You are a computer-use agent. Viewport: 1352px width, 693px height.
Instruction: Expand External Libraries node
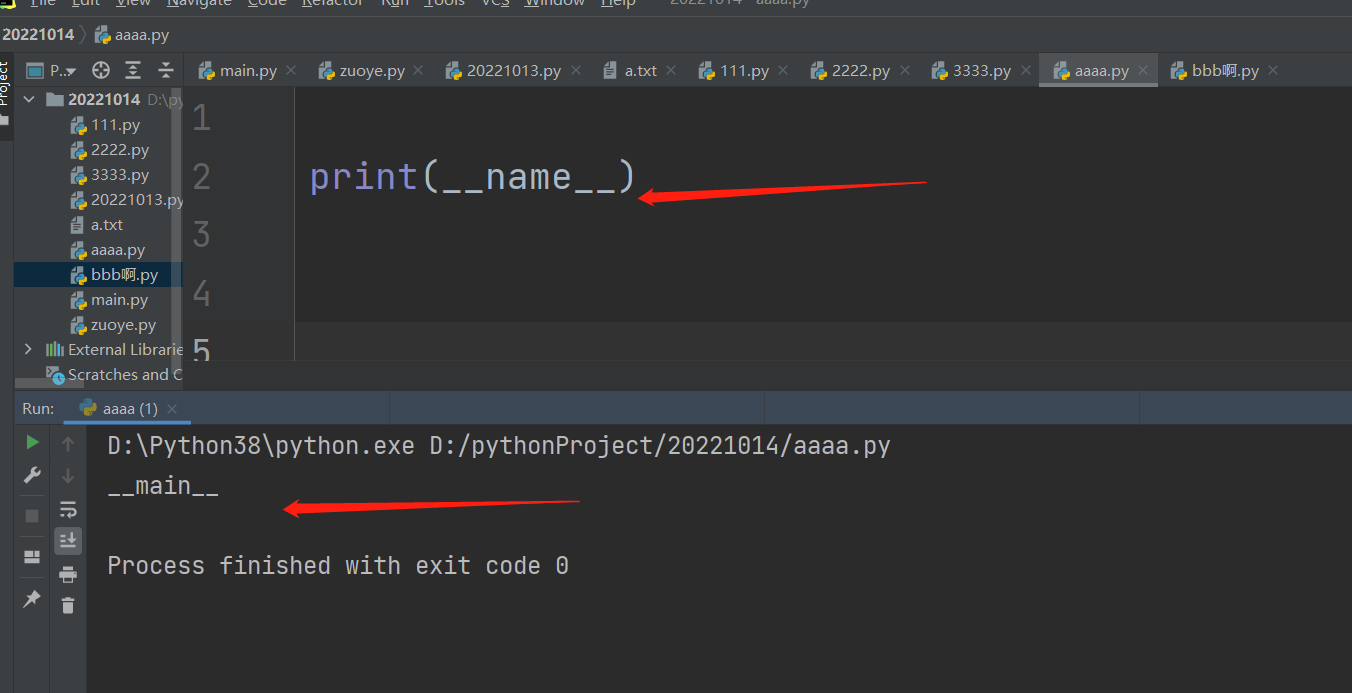pyautogui.click(x=28, y=349)
